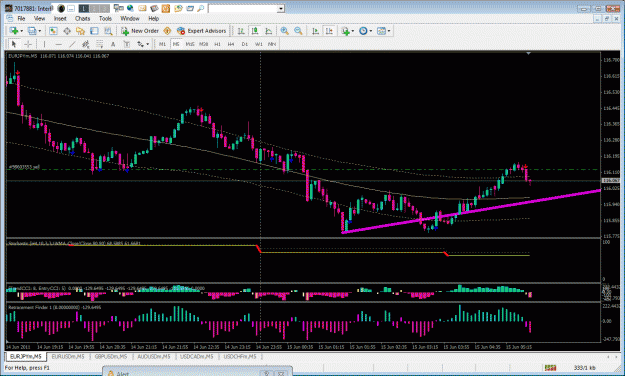
Task: Open the File menu
Action: coord(21,18)
